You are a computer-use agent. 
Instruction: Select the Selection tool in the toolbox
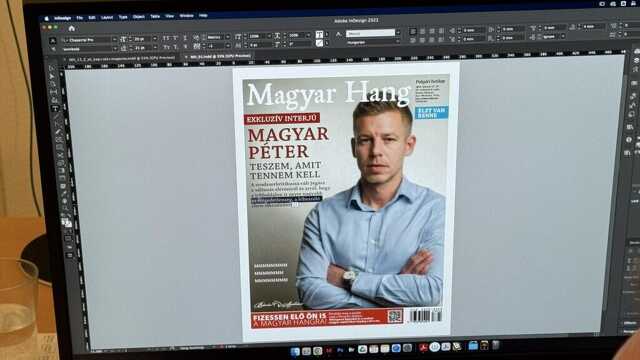pos(51,69)
